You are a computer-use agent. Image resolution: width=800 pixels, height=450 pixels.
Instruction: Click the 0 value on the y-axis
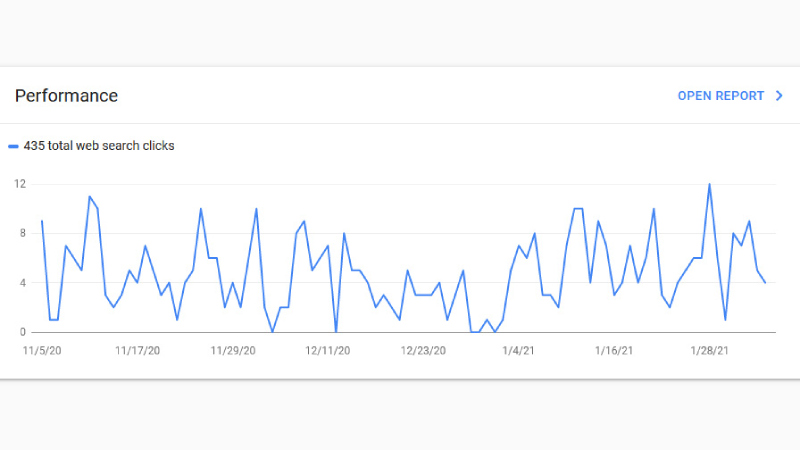tap(22, 332)
